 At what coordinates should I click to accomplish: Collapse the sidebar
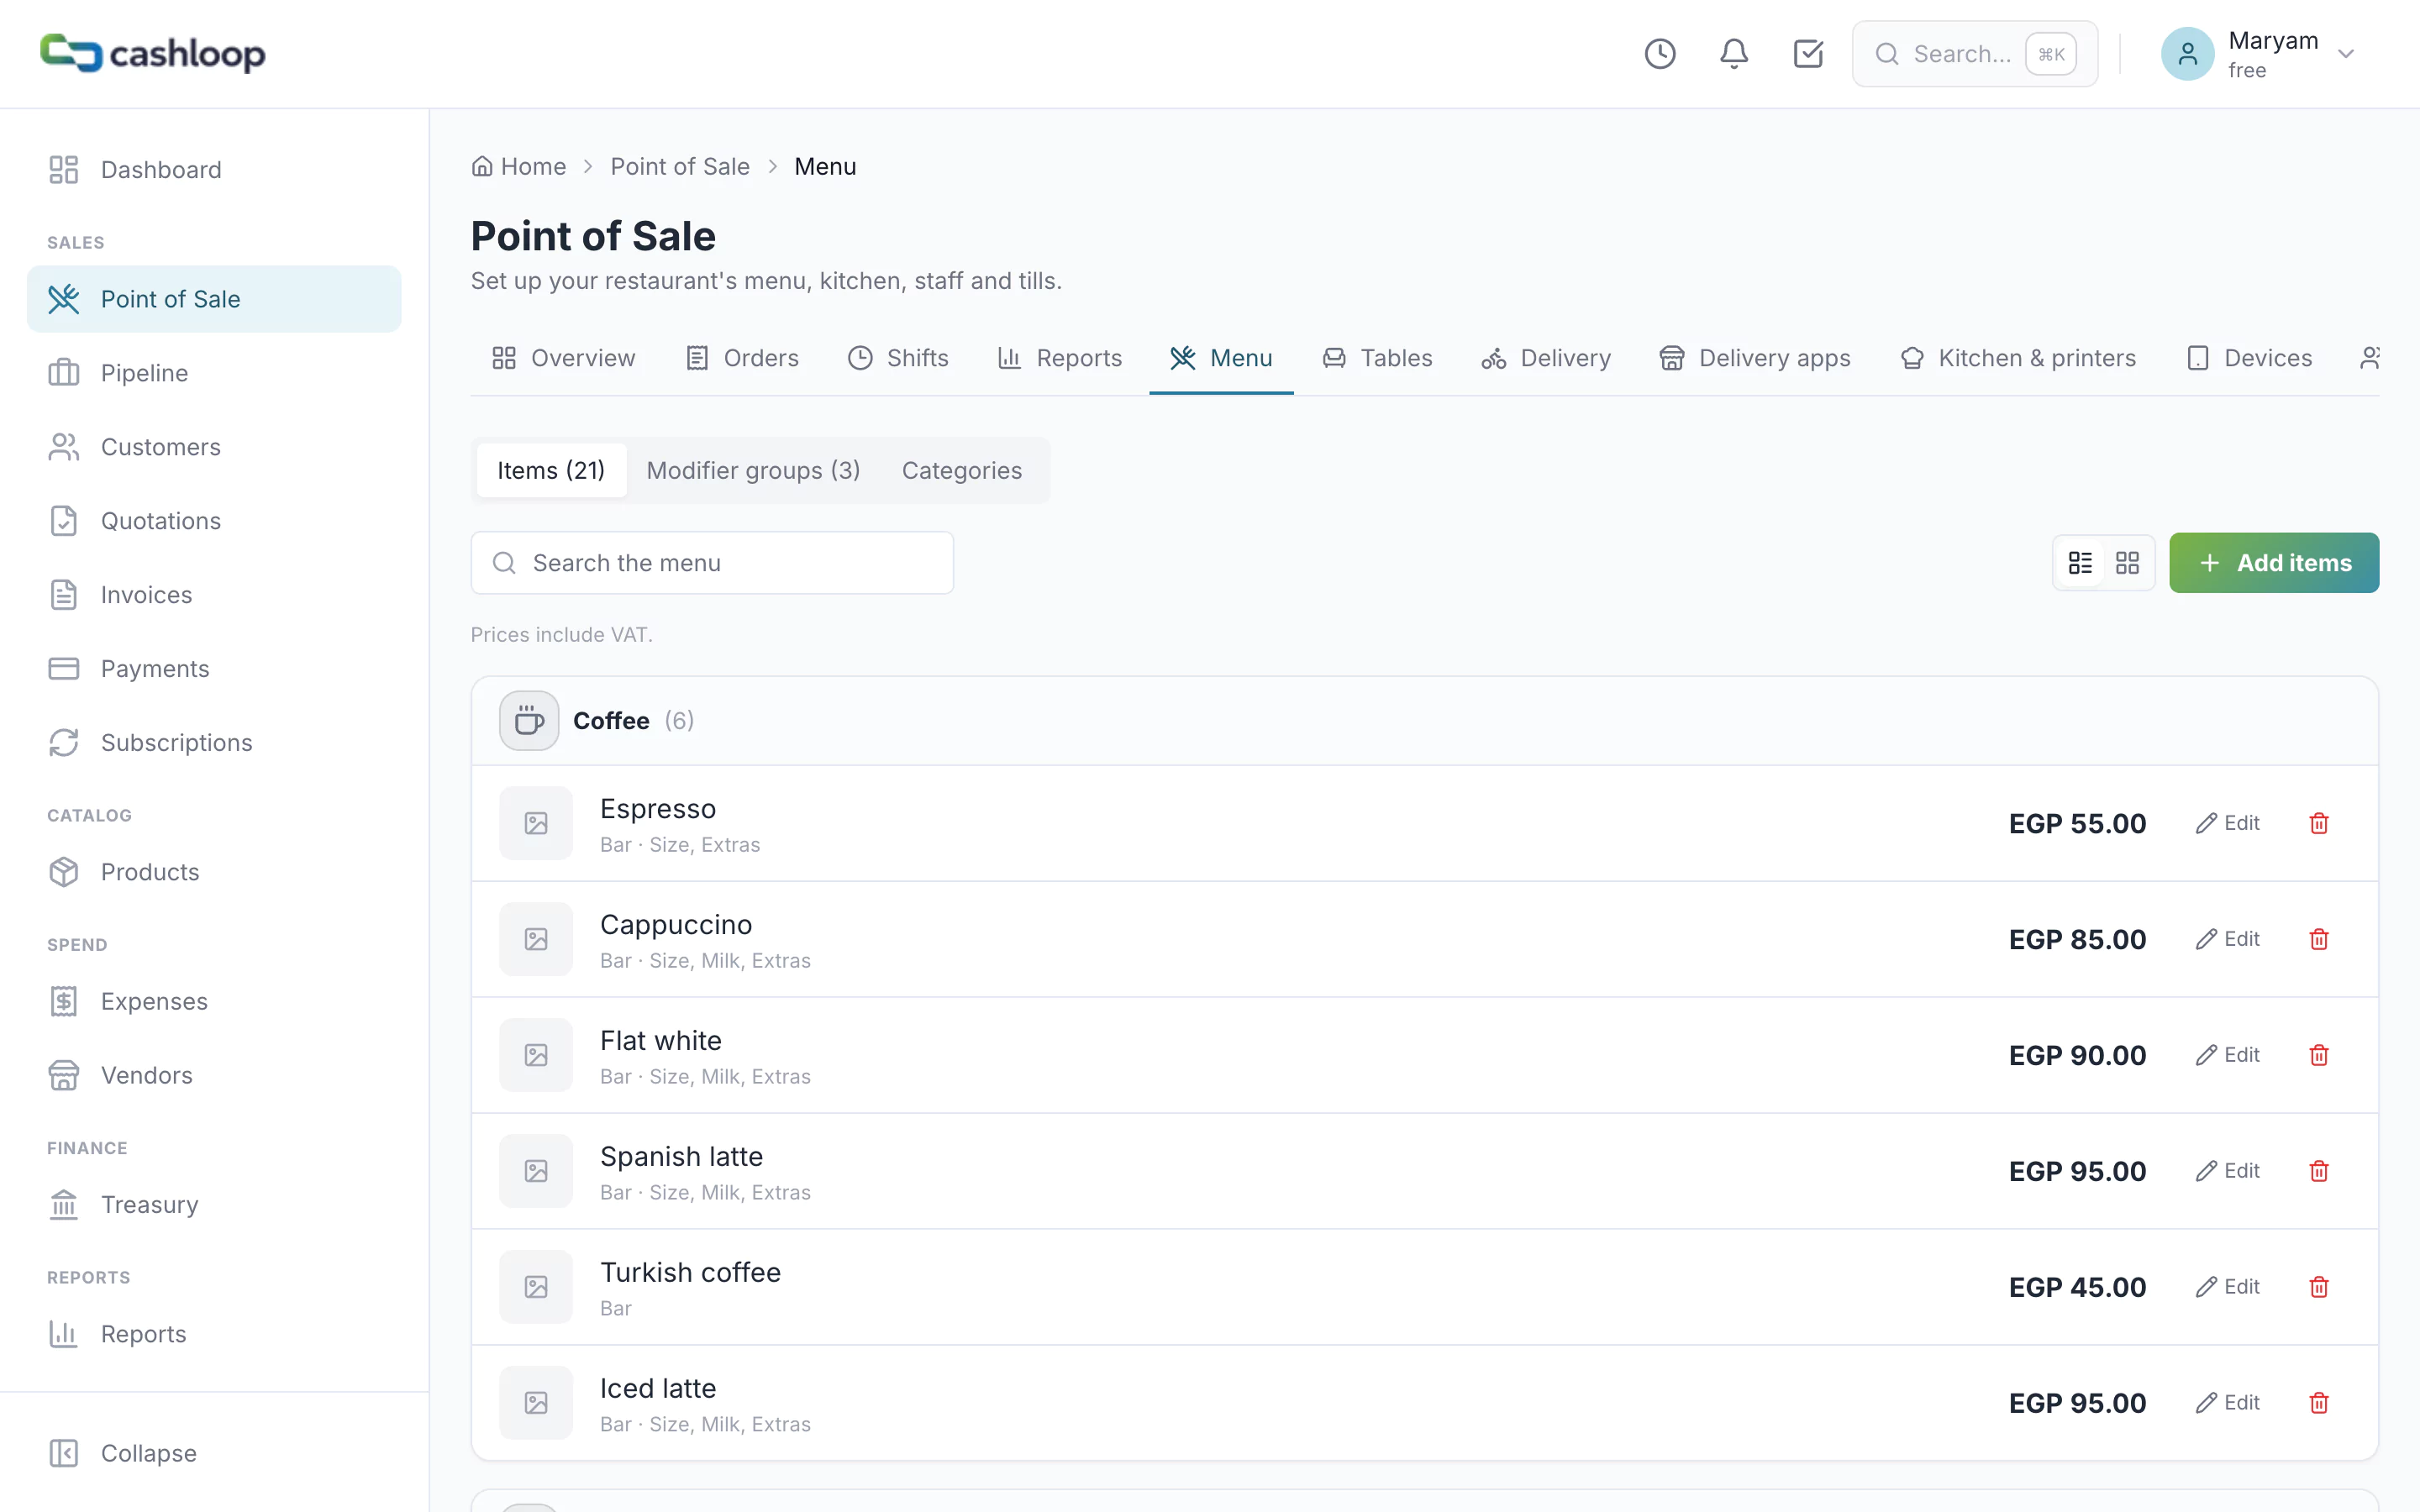point(214,1453)
